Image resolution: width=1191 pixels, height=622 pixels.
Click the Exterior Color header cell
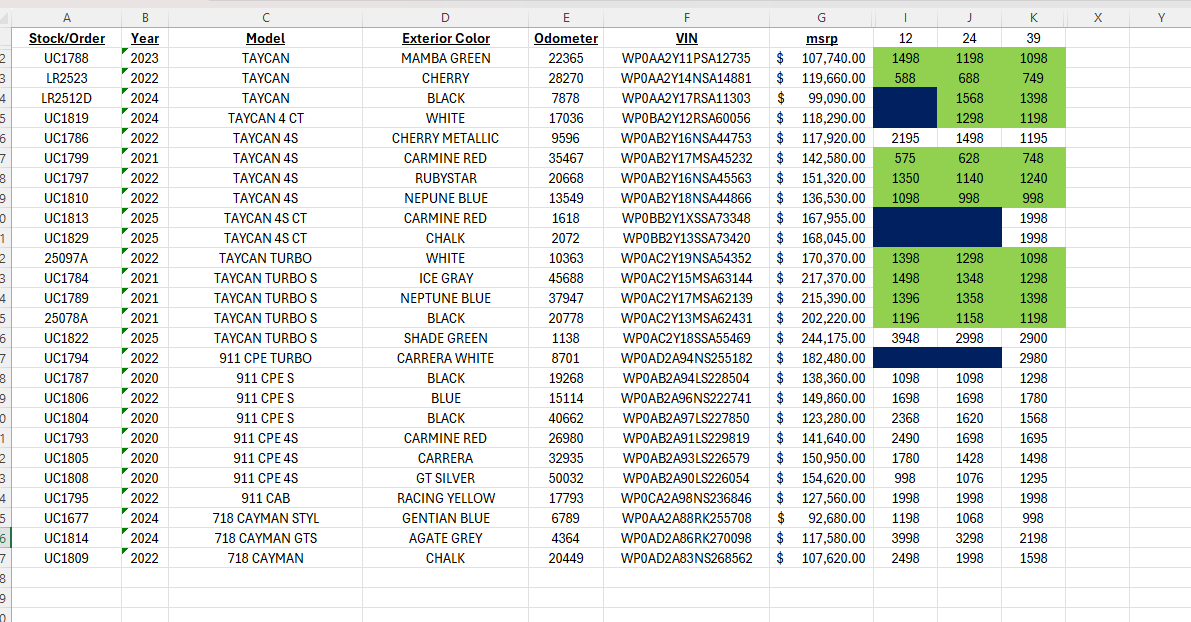point(446,38)
